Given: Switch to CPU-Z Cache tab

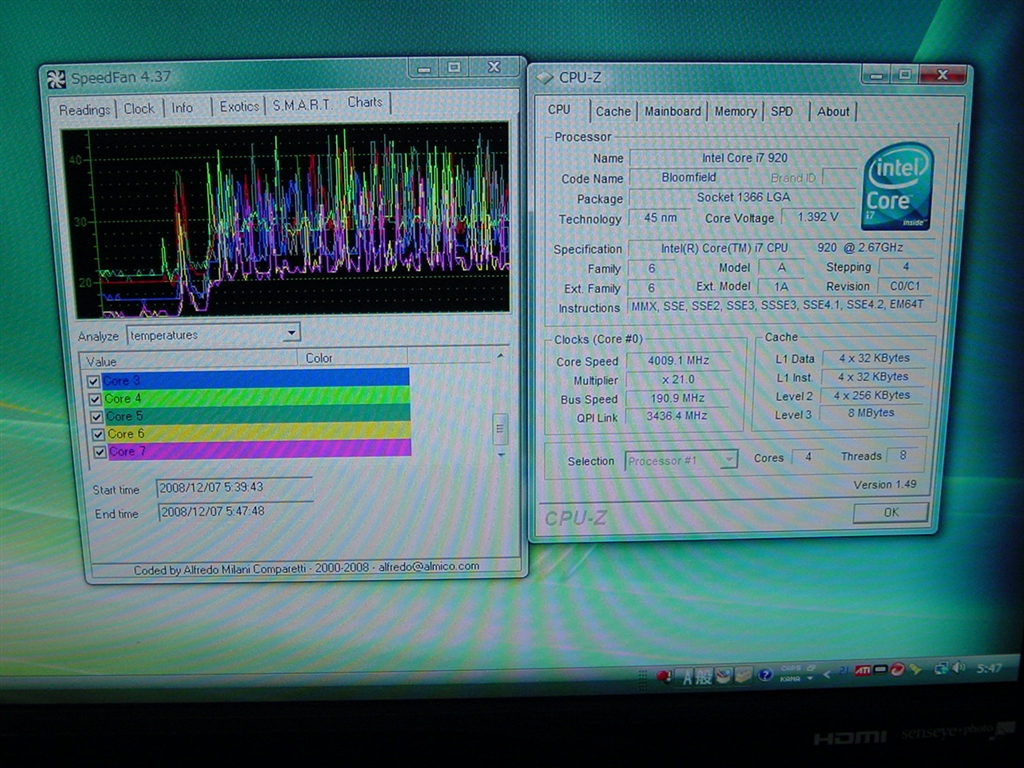Looking at the screenshot, I should pyautogui.click(x=613, y=112).
